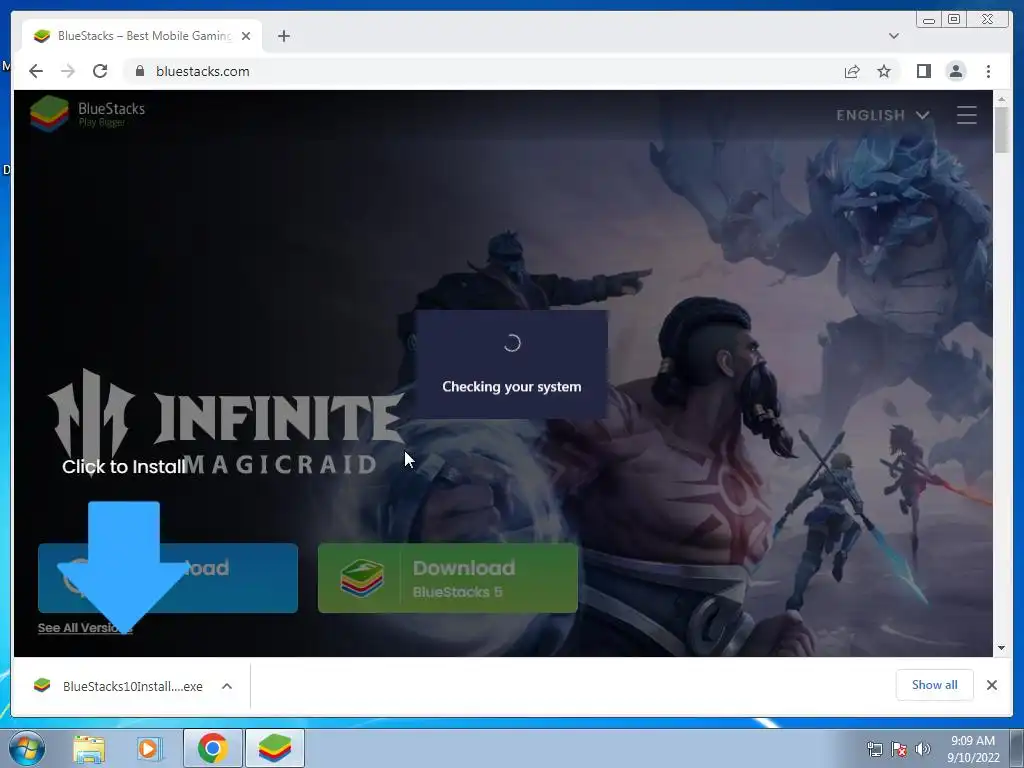Click the share page icon
1024x768 pixels.
[x=852, y=71]
